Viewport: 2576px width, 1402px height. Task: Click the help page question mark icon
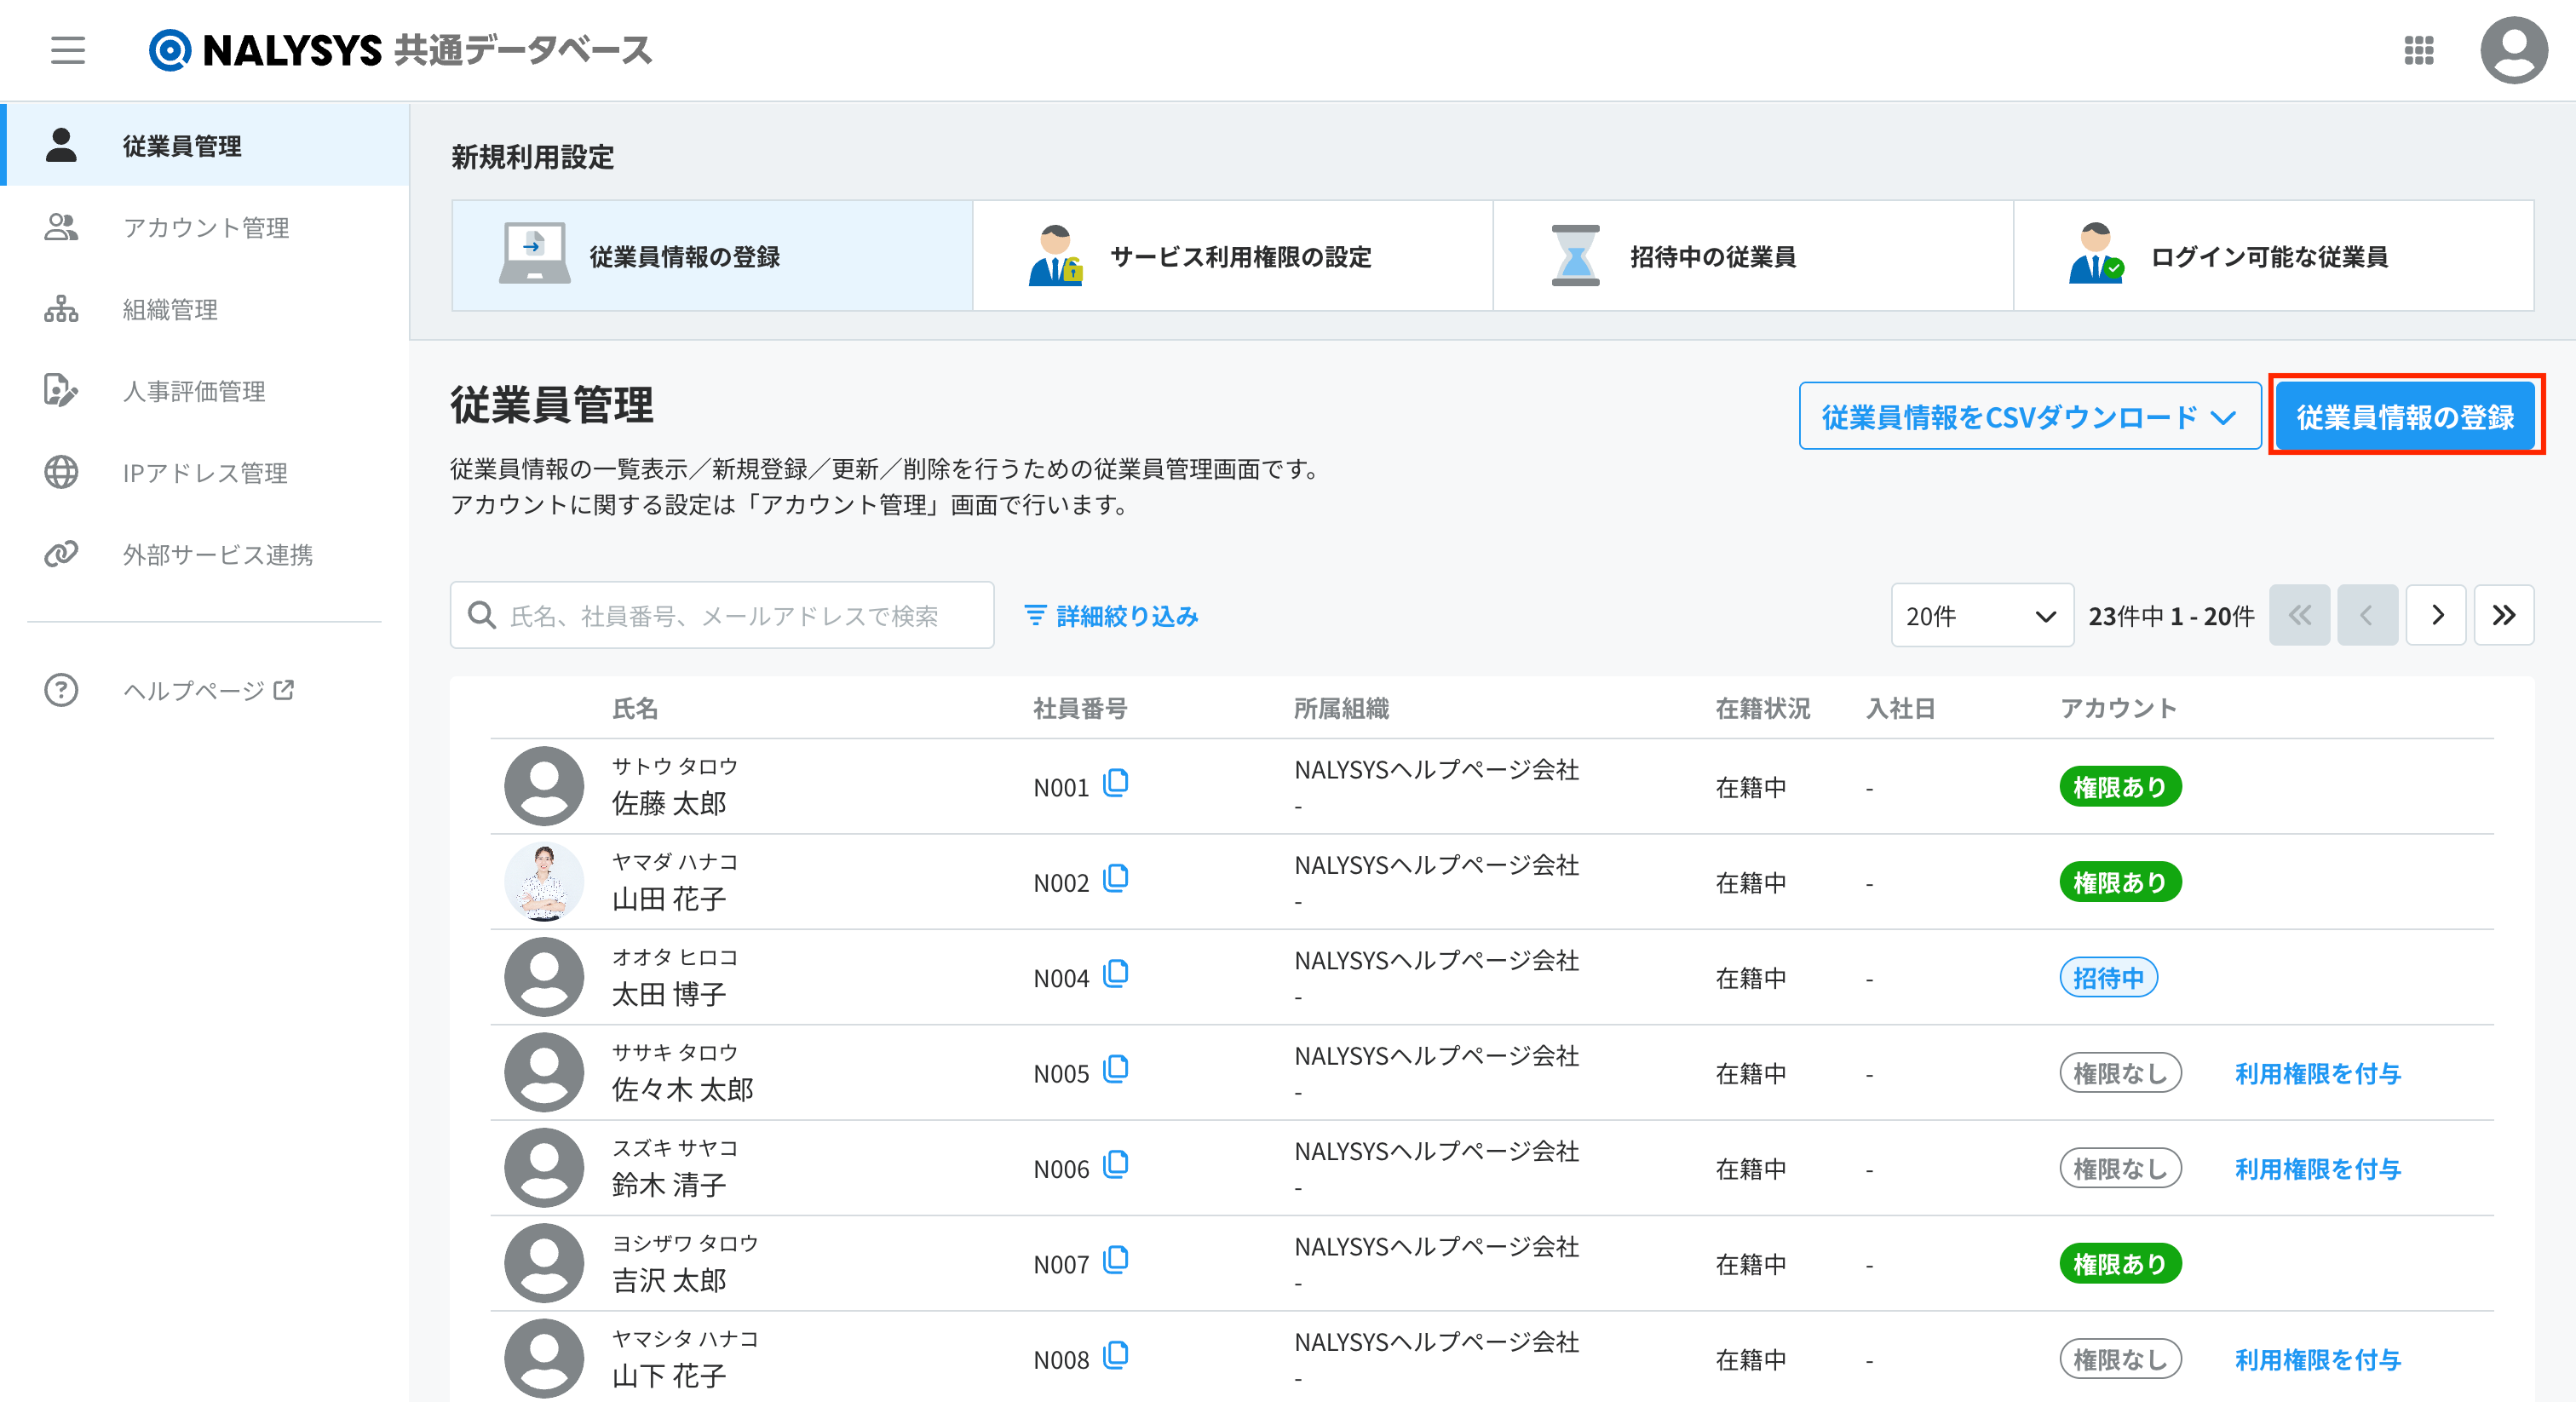(x=61, y=690)
